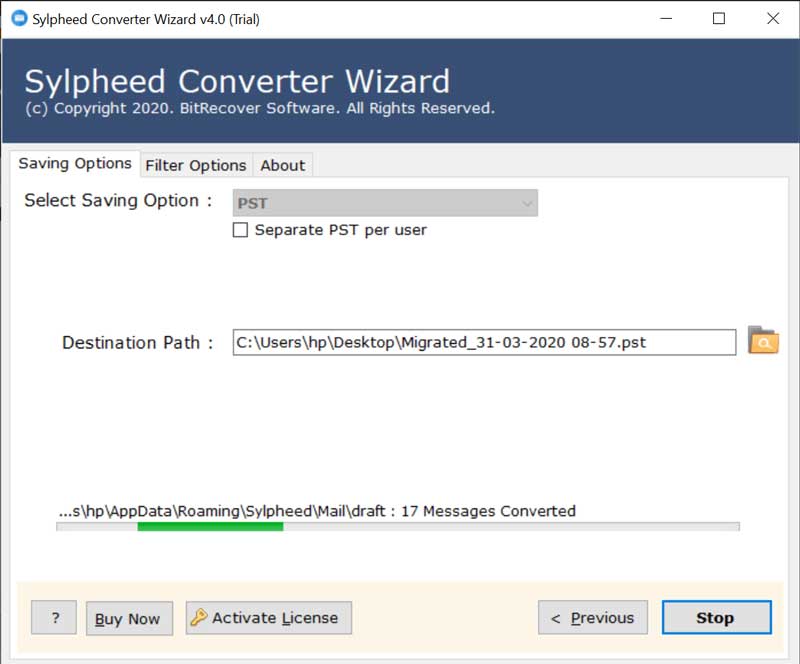Viewport: 800px width, 664px height.
Task: Click the Sylpheed app icon in title bar
Action: coord(19,18)
